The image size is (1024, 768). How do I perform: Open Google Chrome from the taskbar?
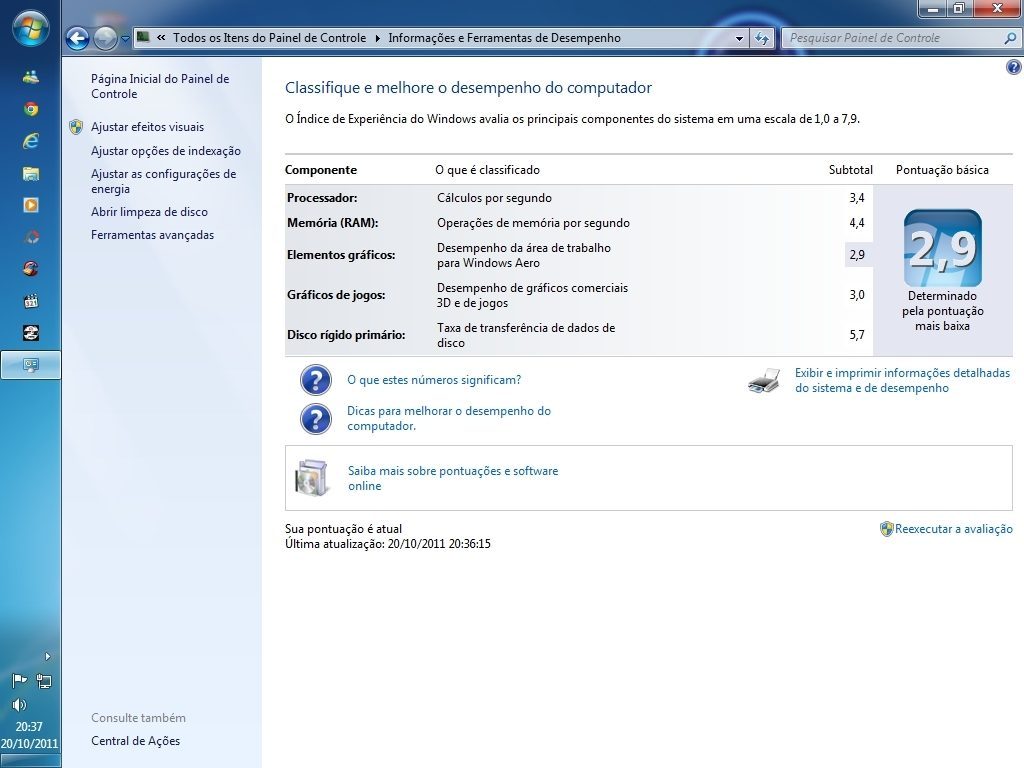pyautogui.click(x=31, y=109)
